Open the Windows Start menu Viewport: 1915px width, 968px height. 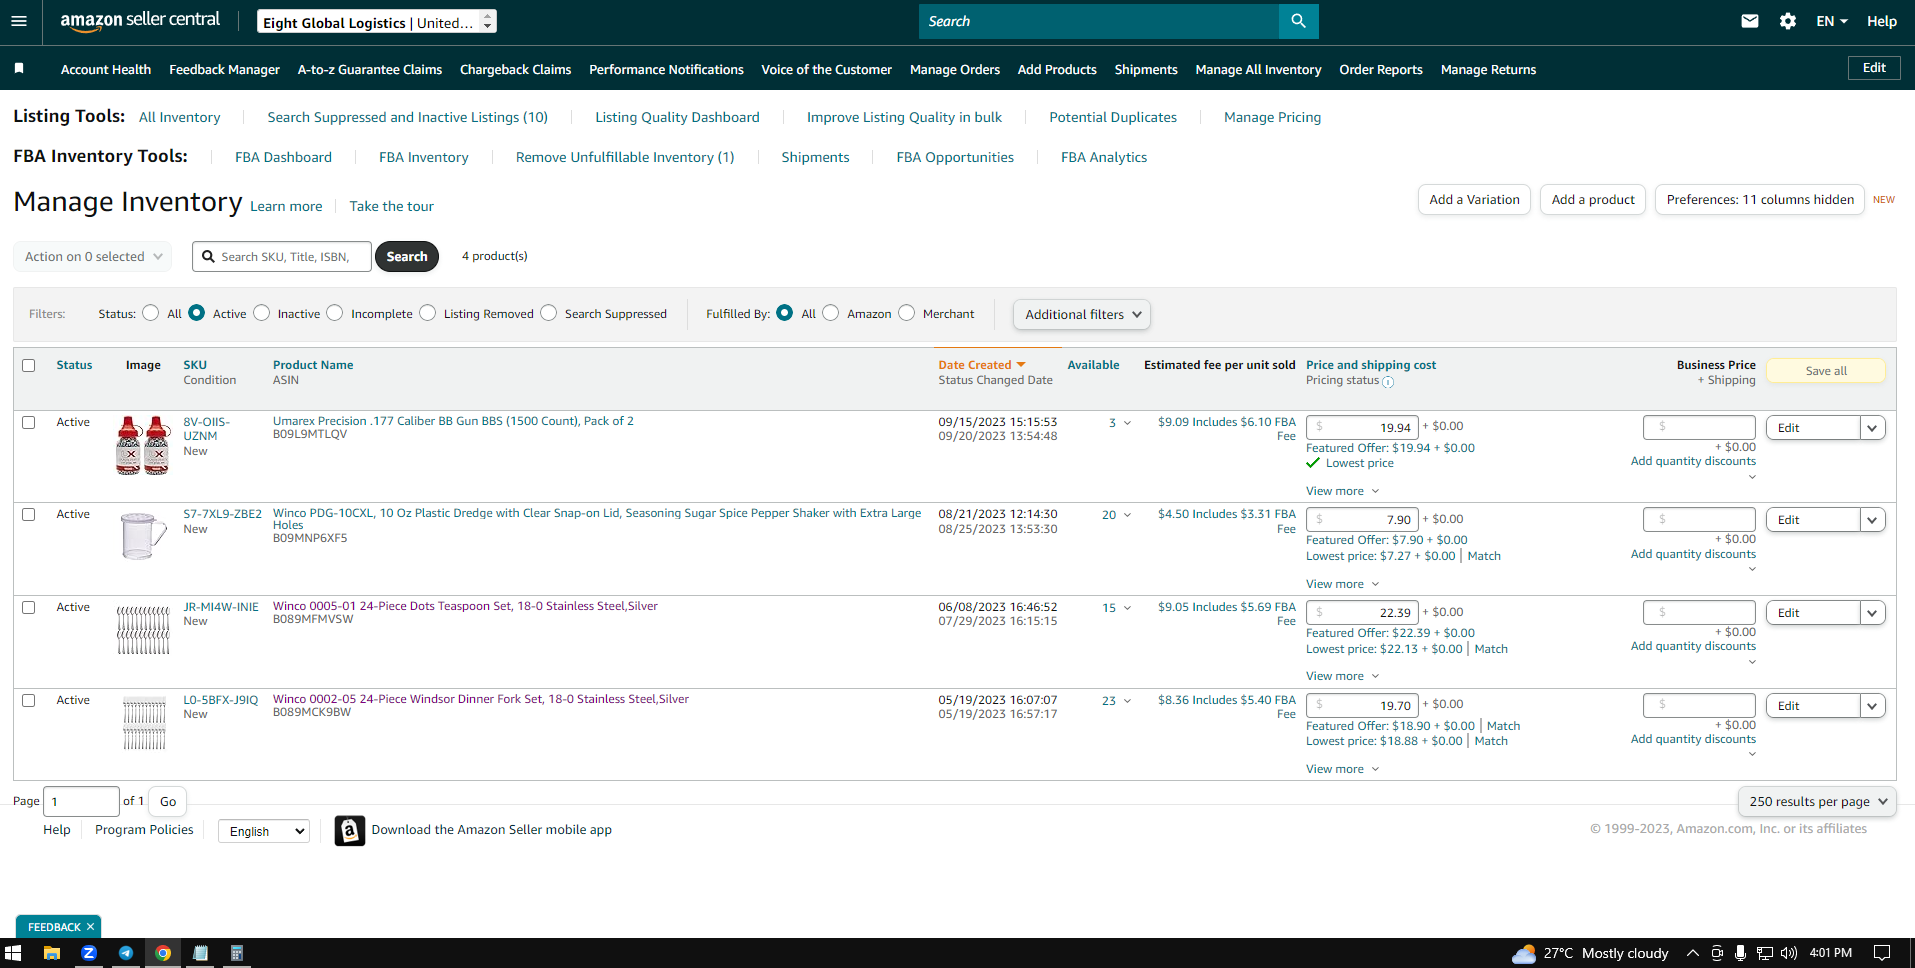pyautogui.click(x=13, y=953)
